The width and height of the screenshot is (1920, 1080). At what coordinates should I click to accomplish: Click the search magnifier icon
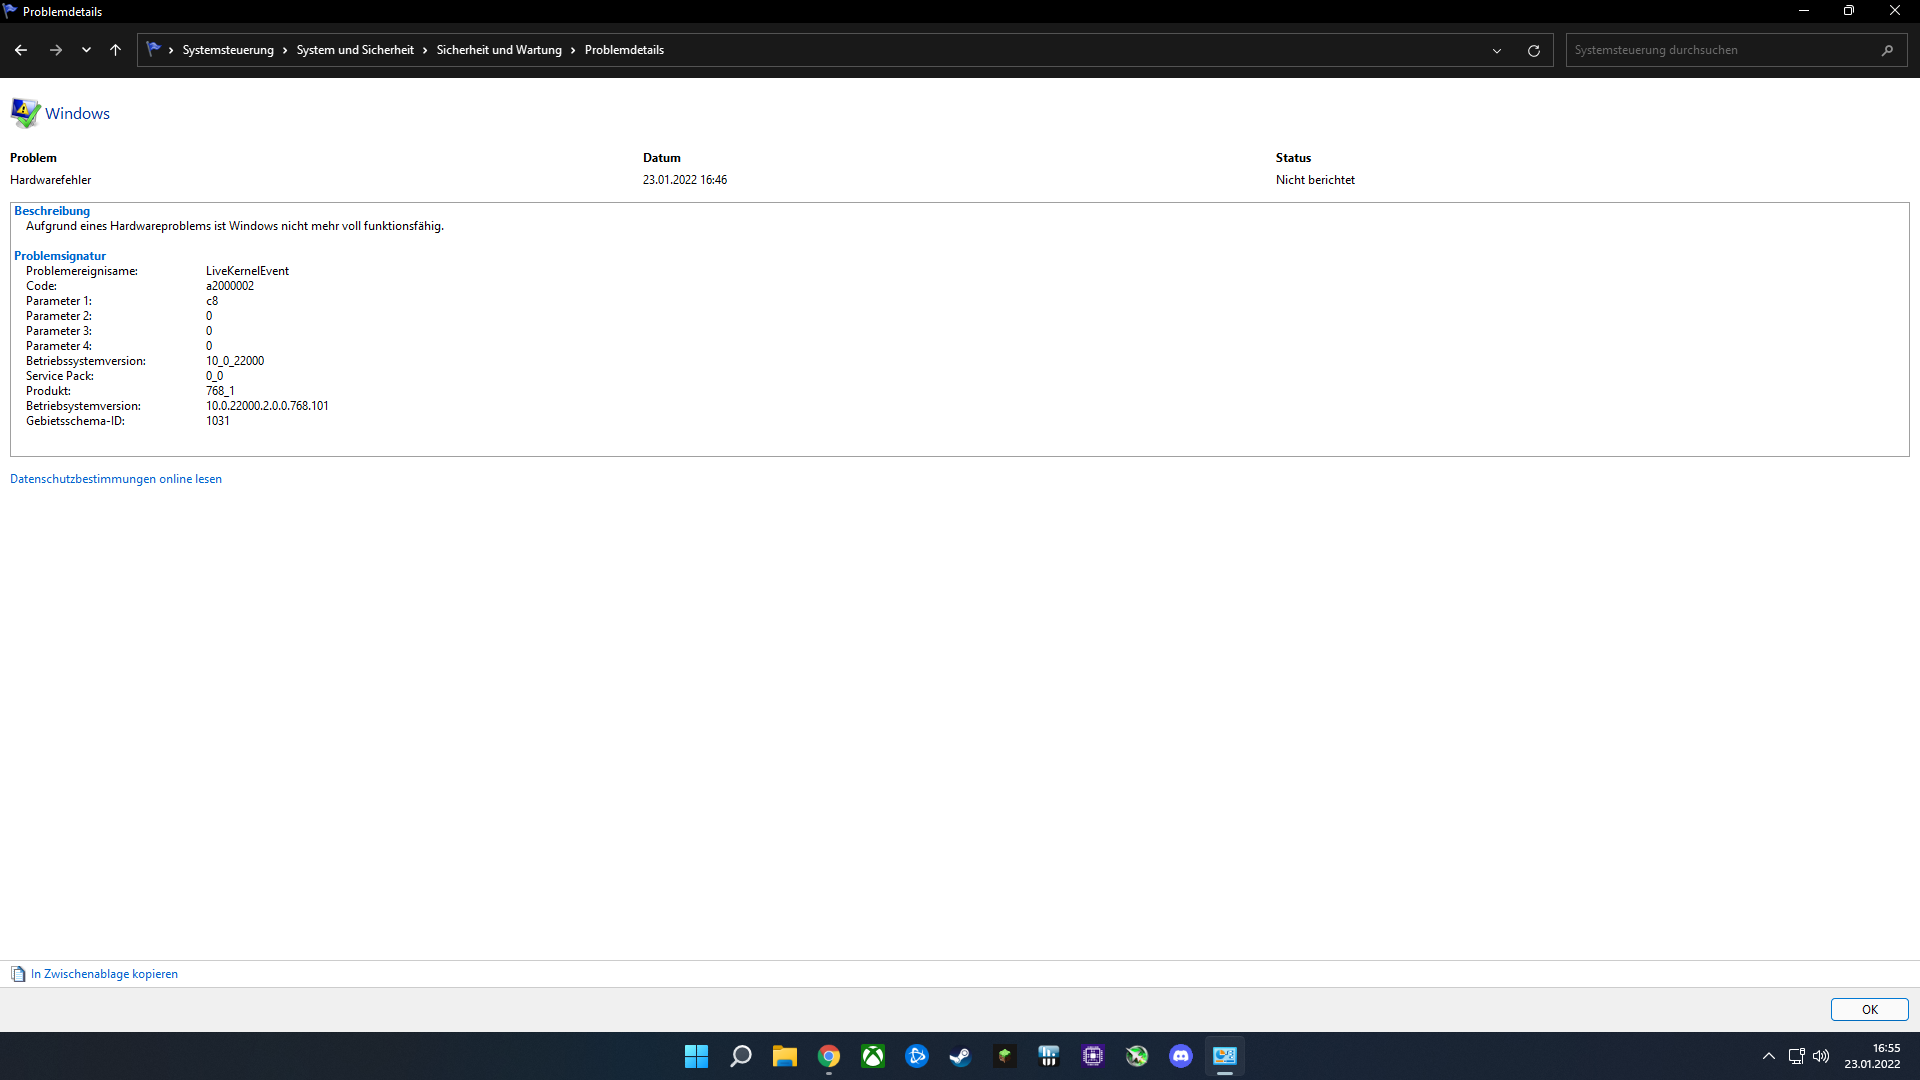pos(1887,50)
